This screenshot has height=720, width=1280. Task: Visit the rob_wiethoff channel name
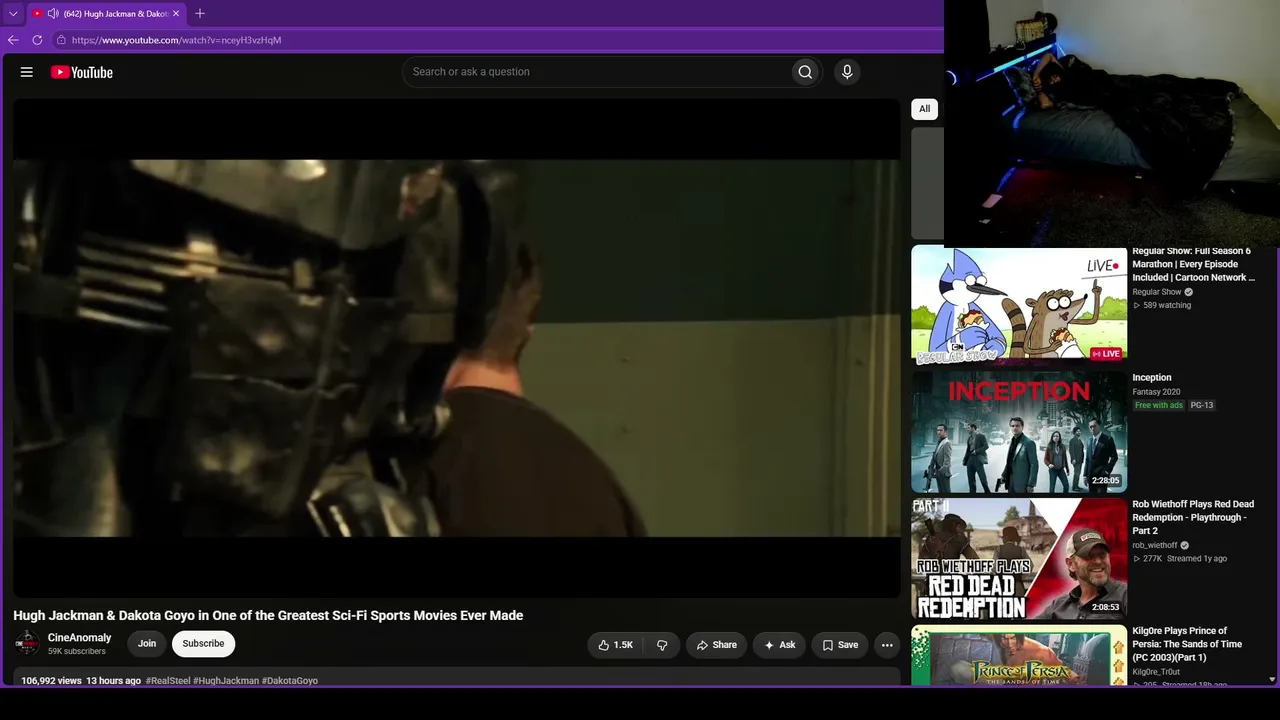pyautogui.click(x=1155, y=546)
